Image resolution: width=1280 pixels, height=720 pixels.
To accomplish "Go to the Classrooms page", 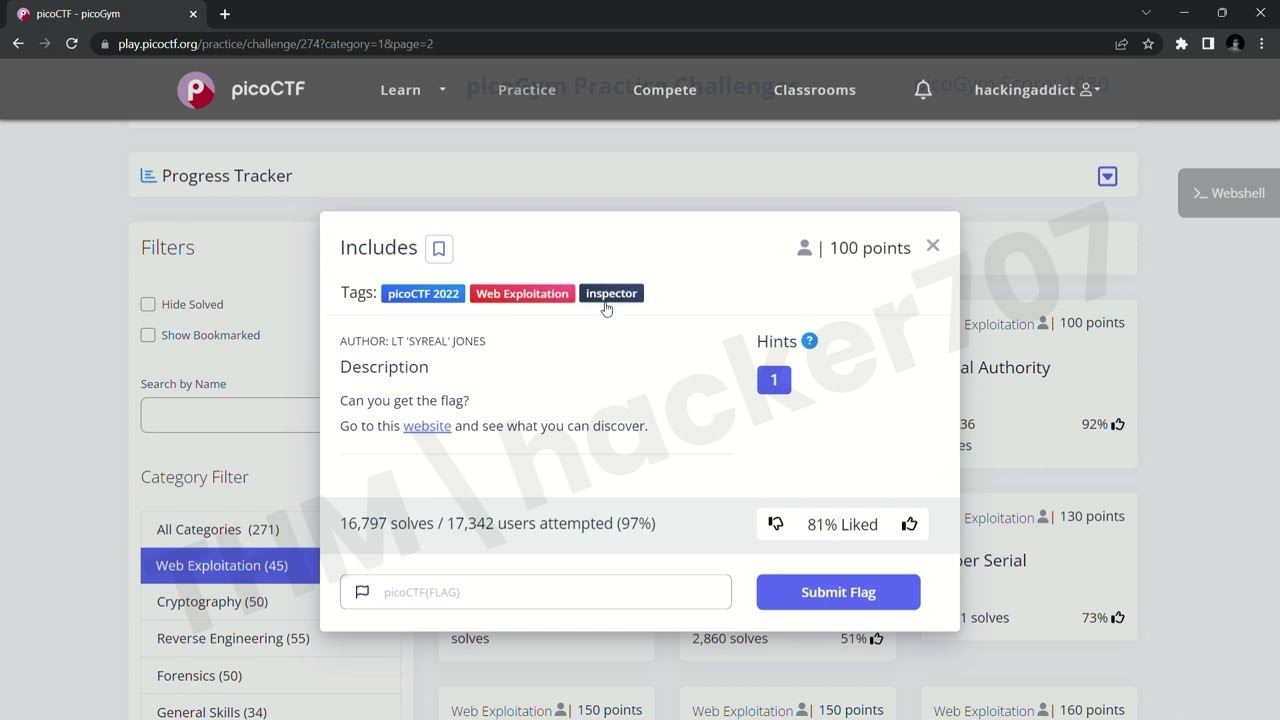I will (815, 90).
